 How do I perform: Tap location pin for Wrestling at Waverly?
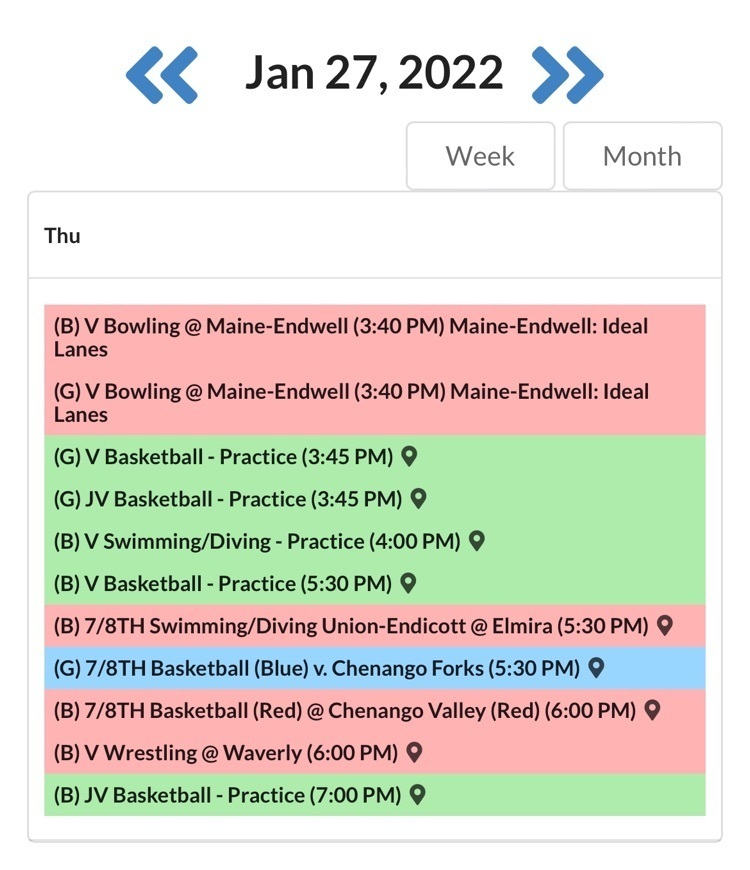pos(414,752)
